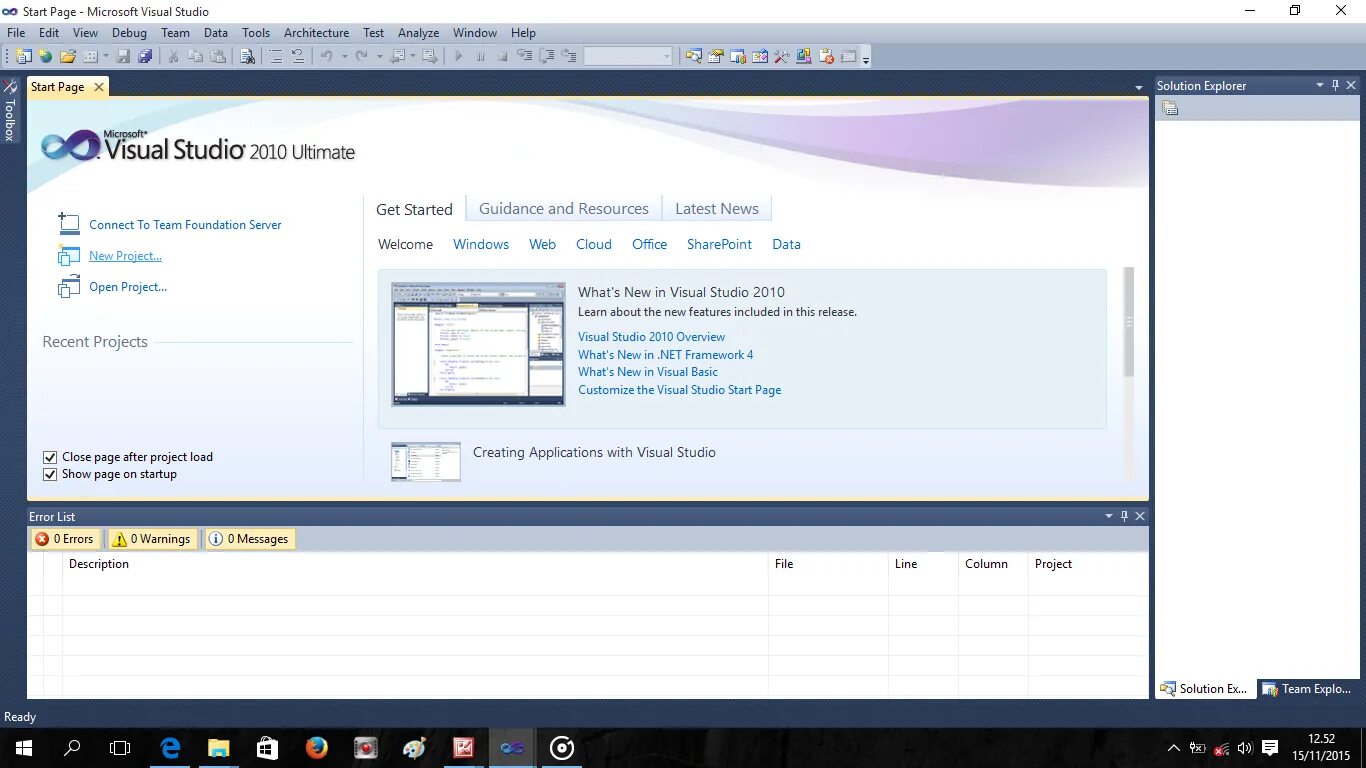Open the document tab list dropdown

click(1139, 88)
